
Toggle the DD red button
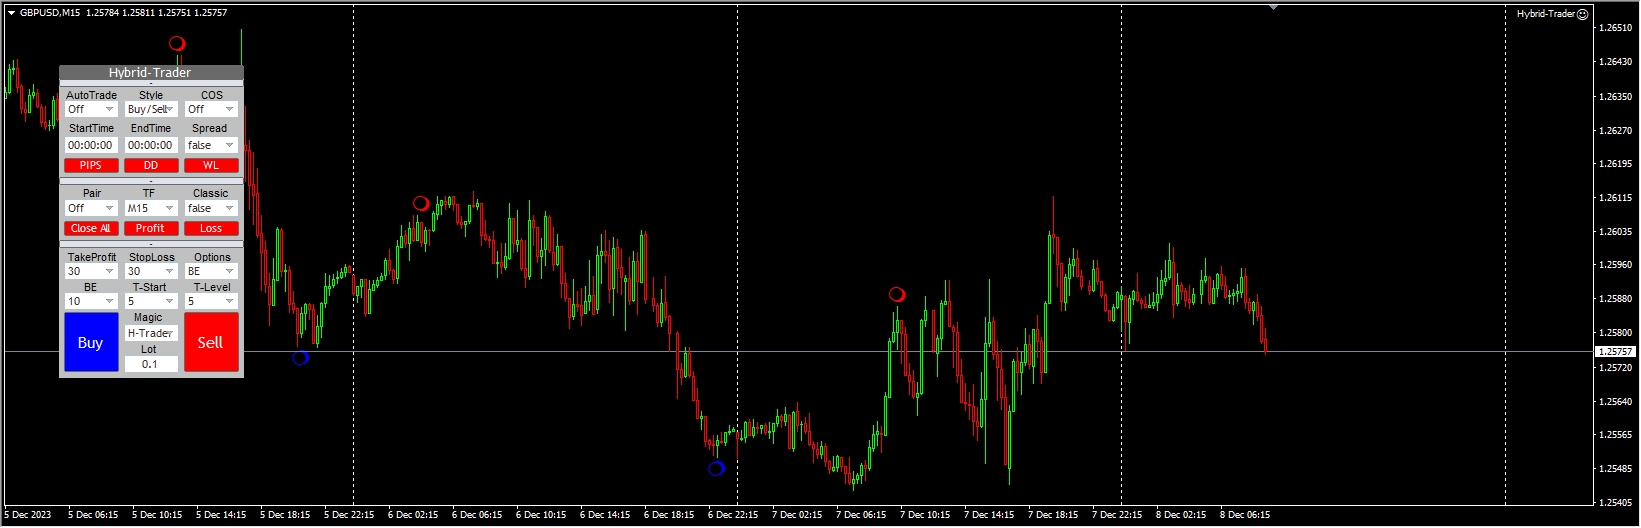pyautogui.click(x=151, y=165)
